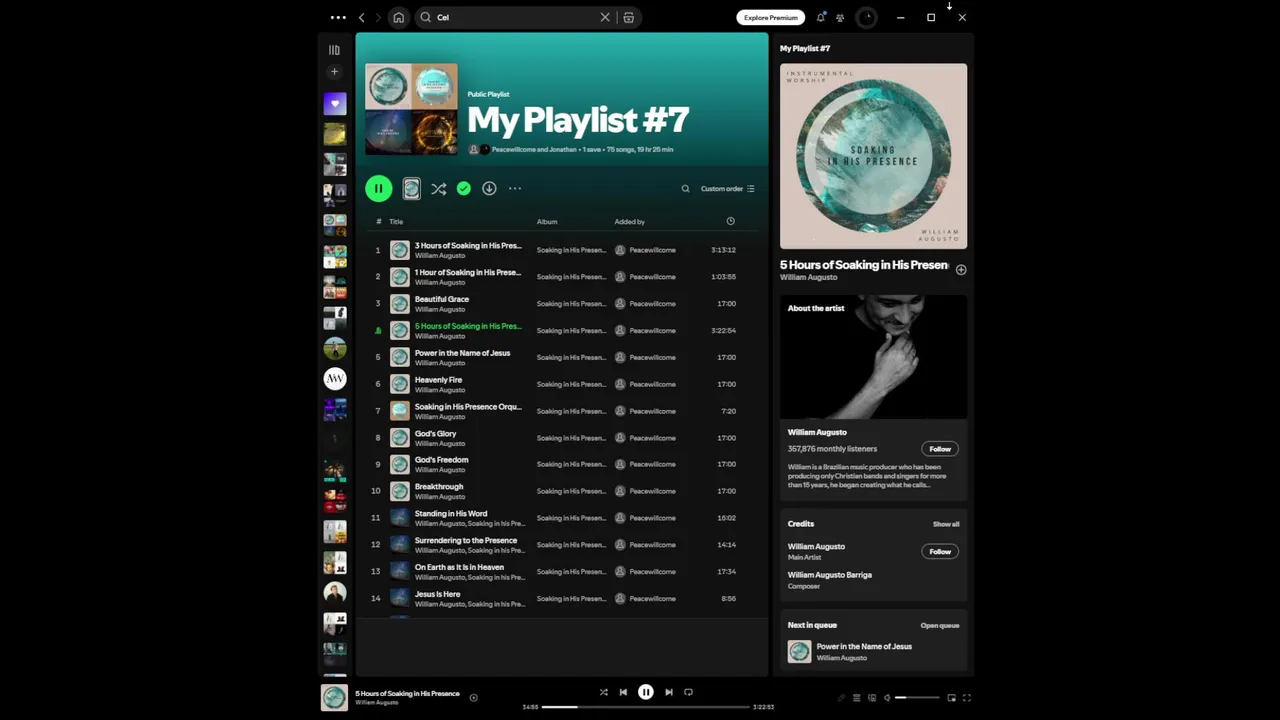Viewport: 1280px width, 720px height.
Task: Pause the playlist with the big green button
Action: [x=378, y=188]
